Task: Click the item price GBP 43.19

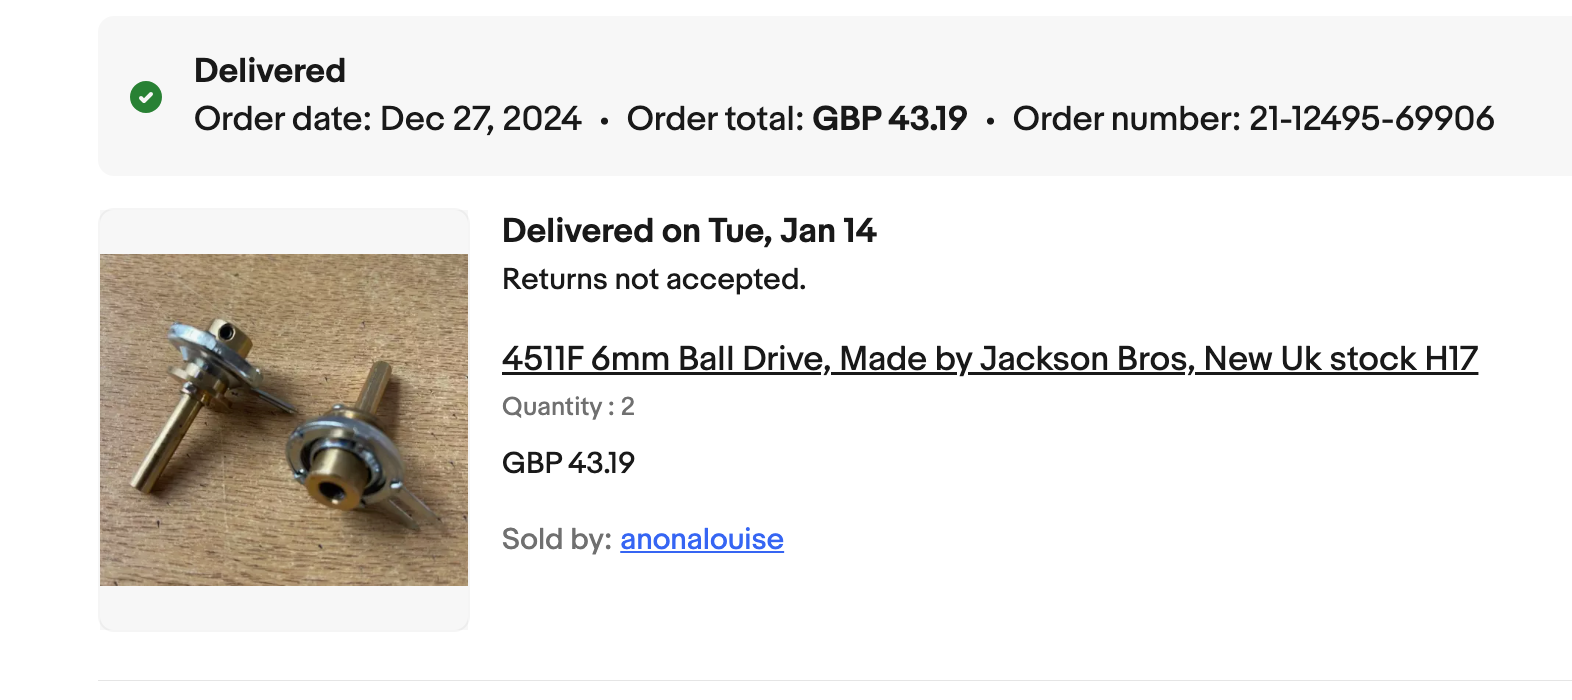Action: (x=568, y=463)
